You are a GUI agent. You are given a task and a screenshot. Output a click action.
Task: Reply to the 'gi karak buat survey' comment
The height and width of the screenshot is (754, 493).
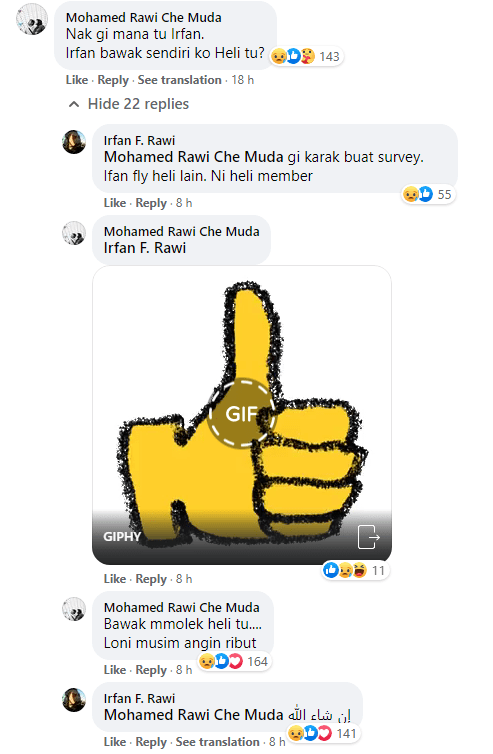pyautogui.click(x=151, y=203)
